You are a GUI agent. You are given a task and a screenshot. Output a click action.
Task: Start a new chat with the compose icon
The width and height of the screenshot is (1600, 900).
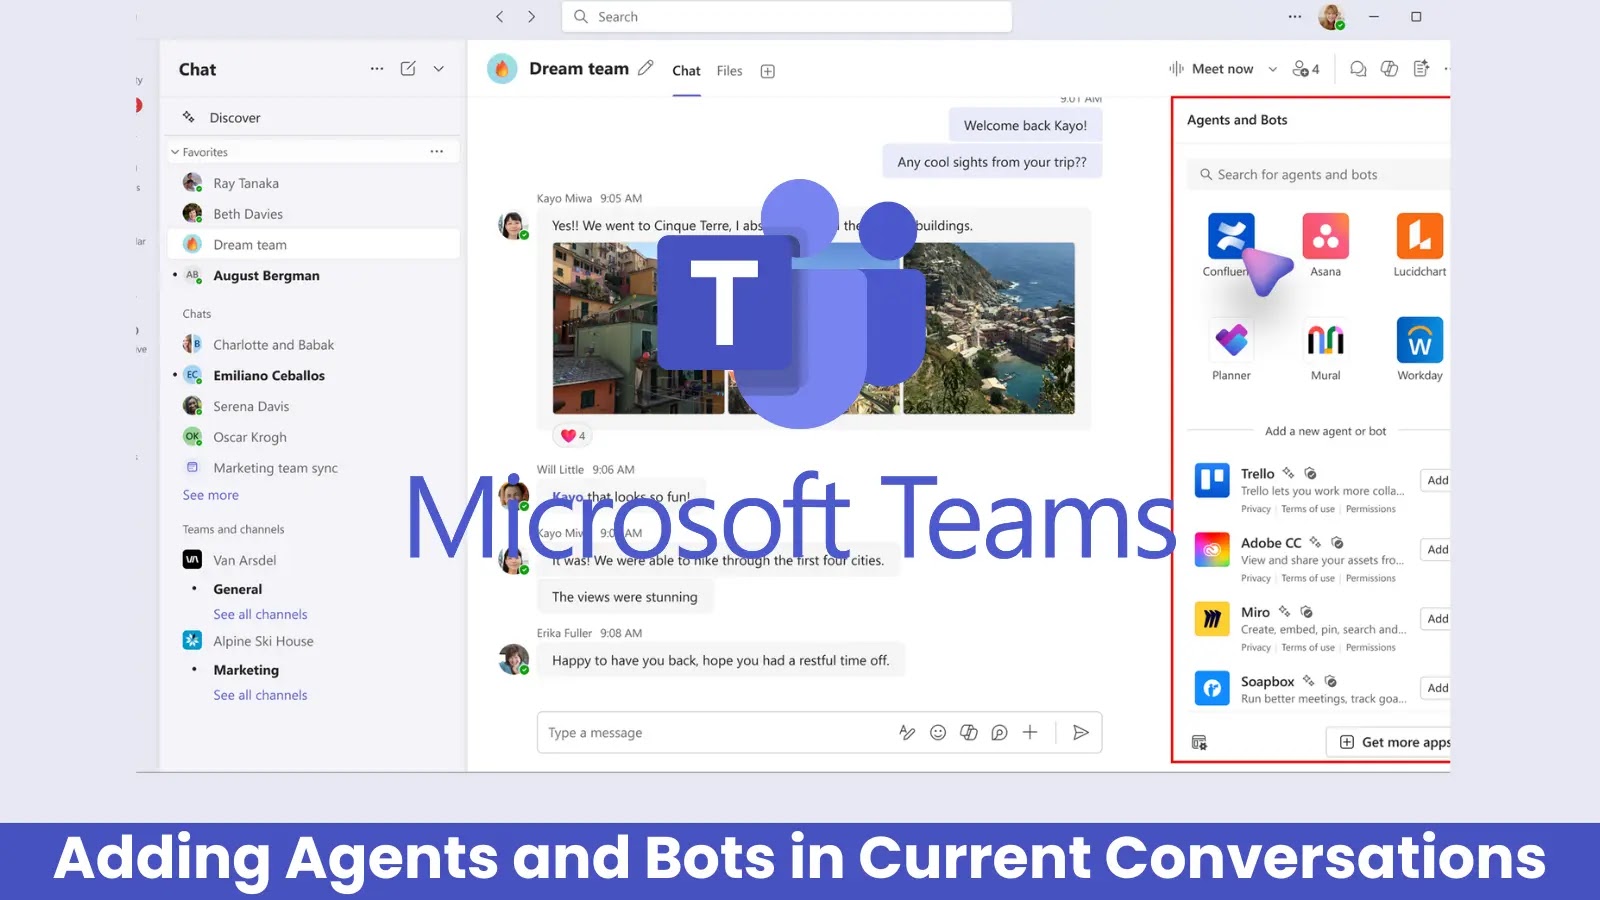(408, 68)
